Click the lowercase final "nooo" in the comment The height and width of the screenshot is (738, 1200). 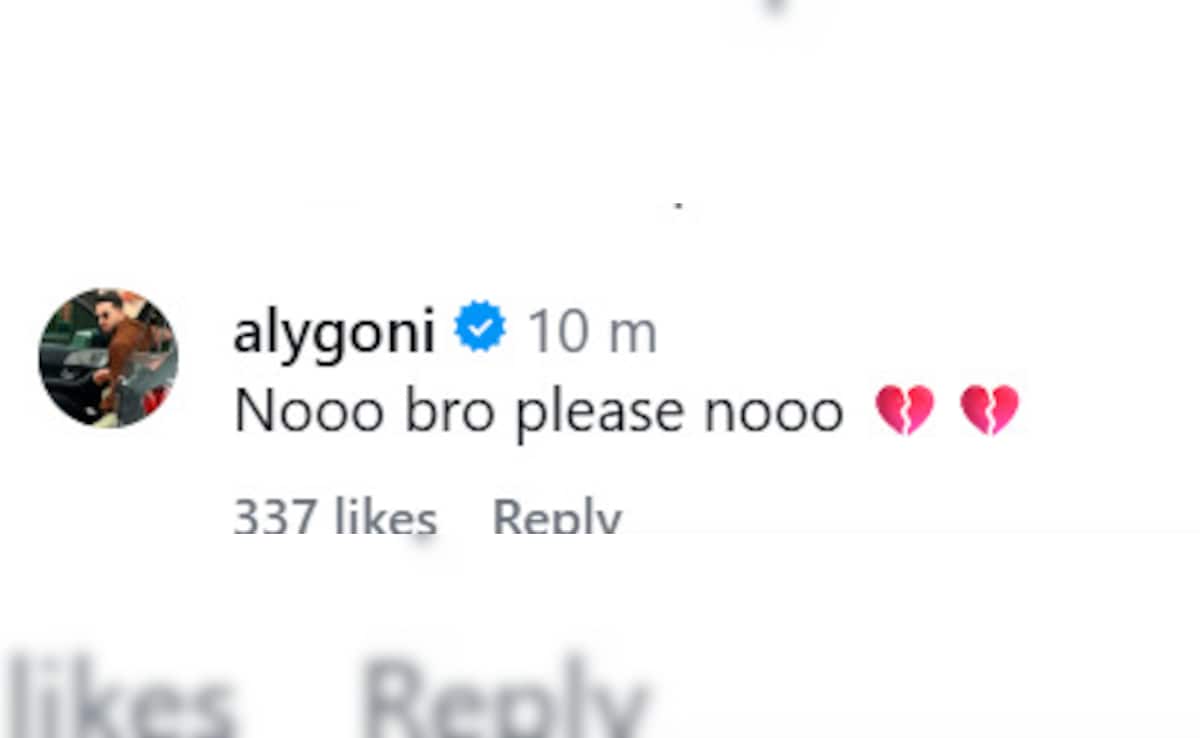click(x=774, y=411)
